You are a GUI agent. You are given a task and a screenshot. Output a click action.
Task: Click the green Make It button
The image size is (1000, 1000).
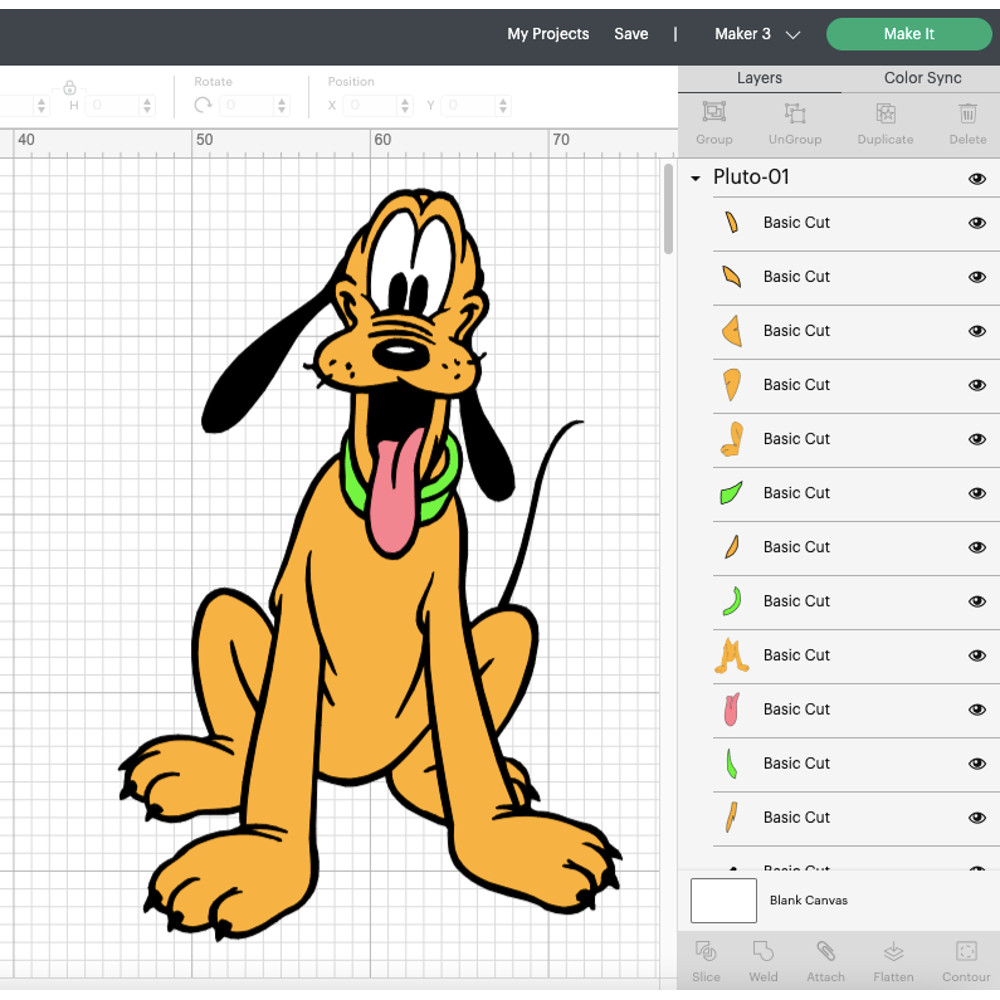click(x=908, y=34)
